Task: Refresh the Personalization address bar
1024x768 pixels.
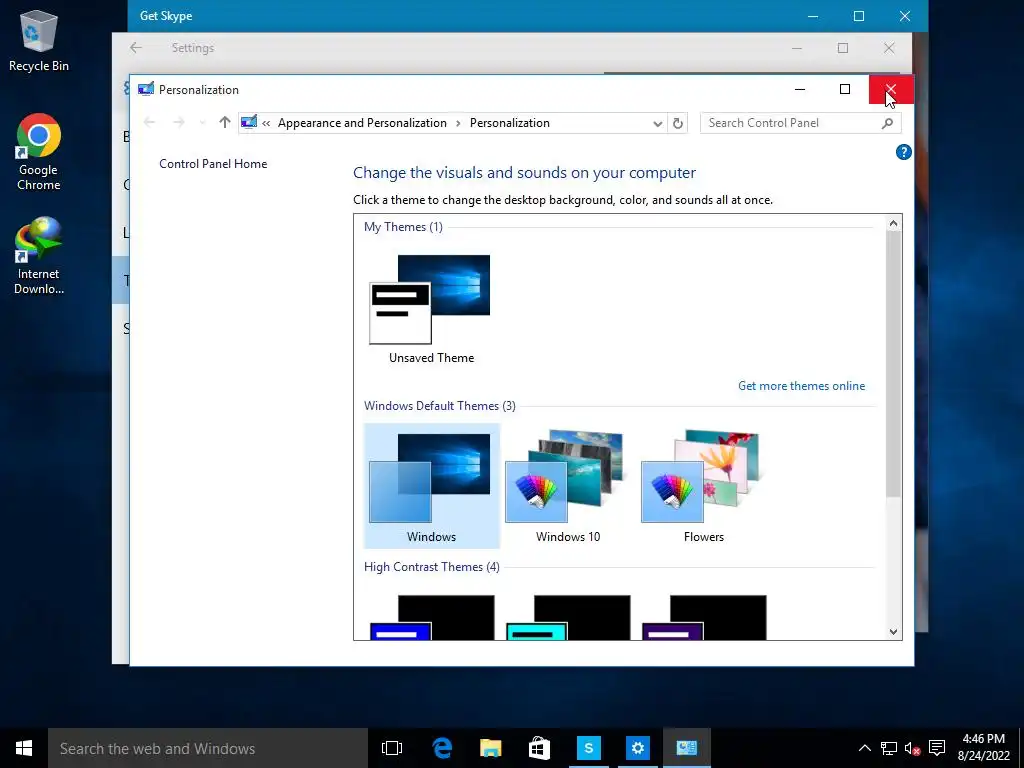Action: (678, 123)
